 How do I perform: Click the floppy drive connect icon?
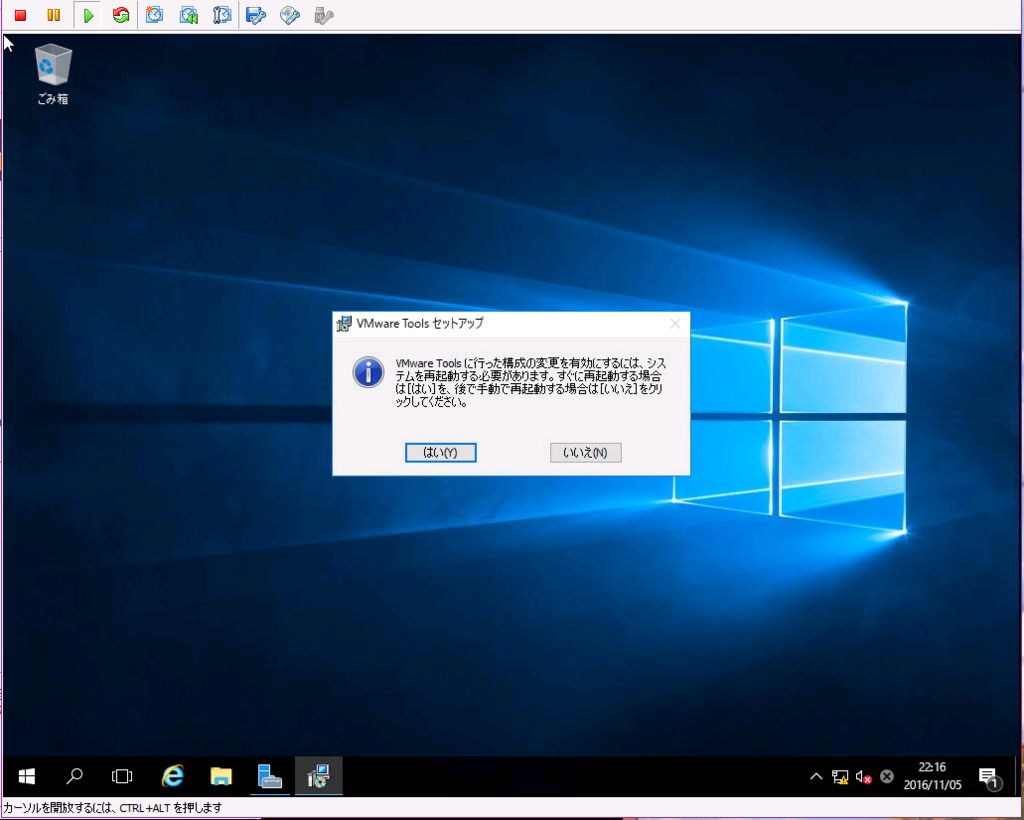click(x=255, y=15)
